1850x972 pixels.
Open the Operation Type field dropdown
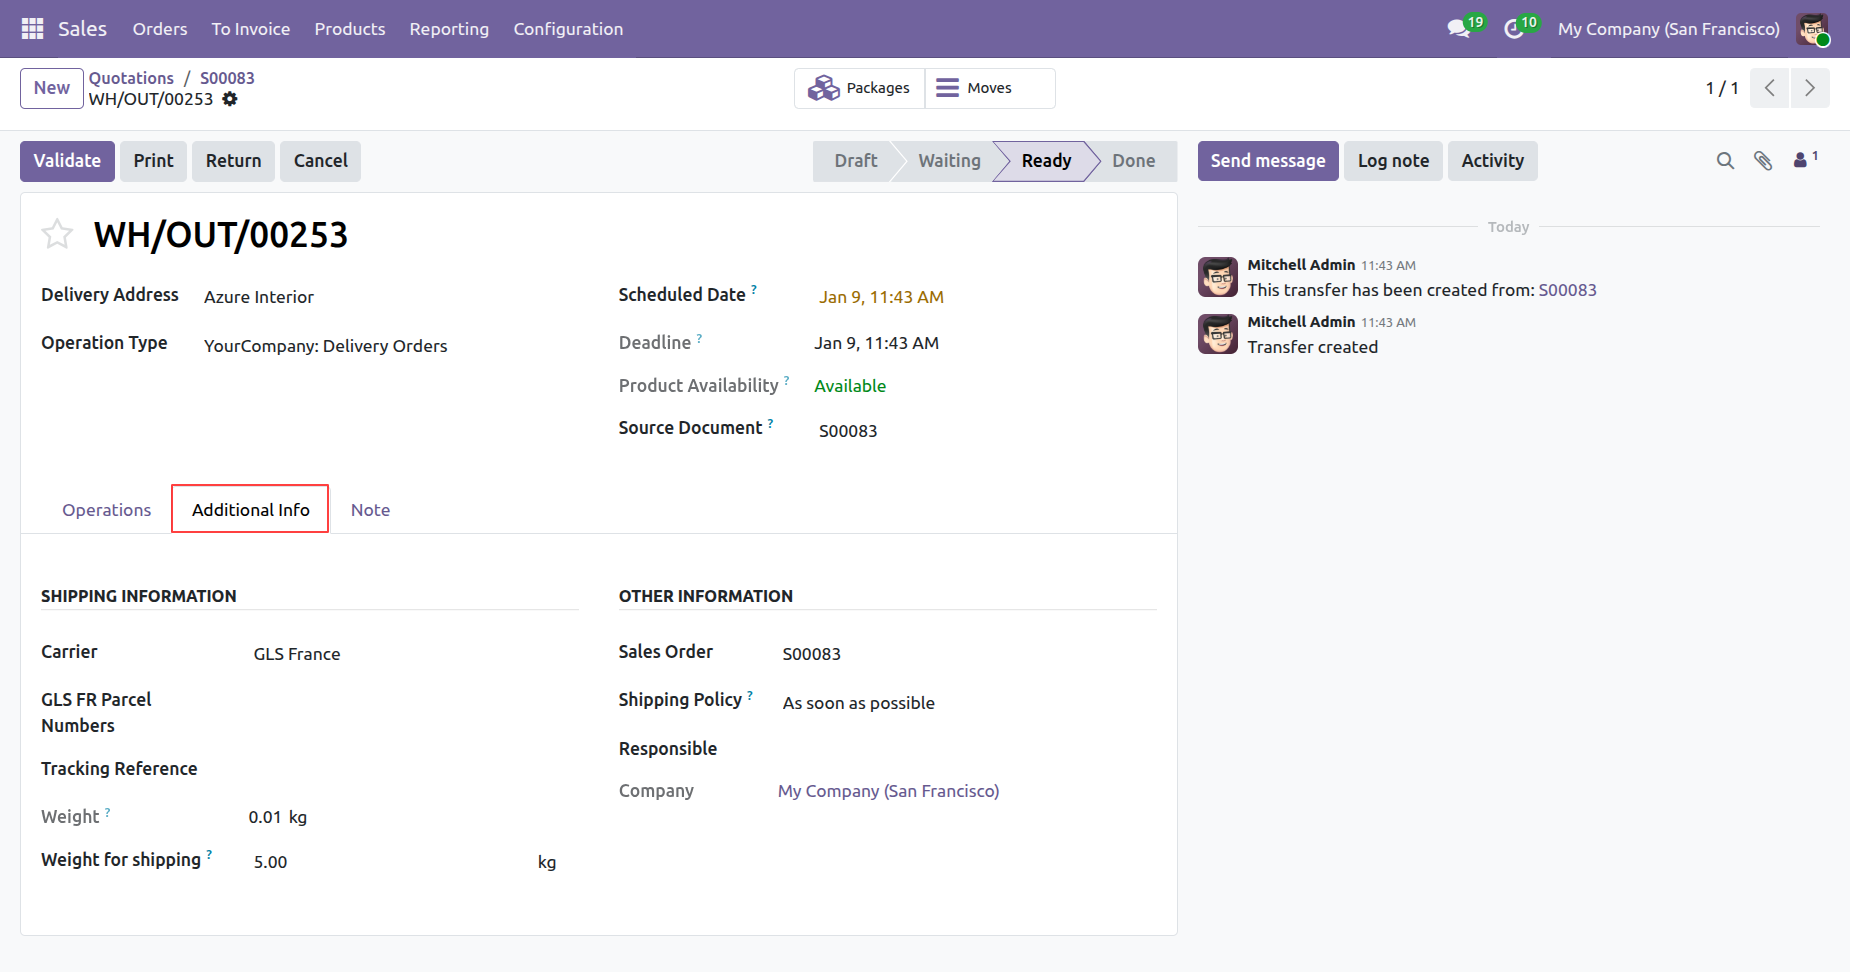click(388, 346)
